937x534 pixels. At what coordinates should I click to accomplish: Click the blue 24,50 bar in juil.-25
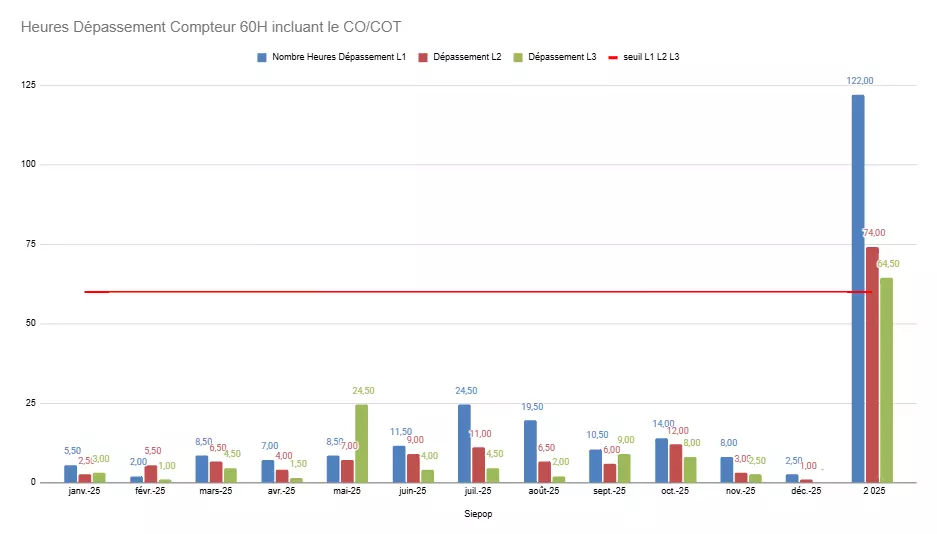pyautogui.click(x=464, y=443)
